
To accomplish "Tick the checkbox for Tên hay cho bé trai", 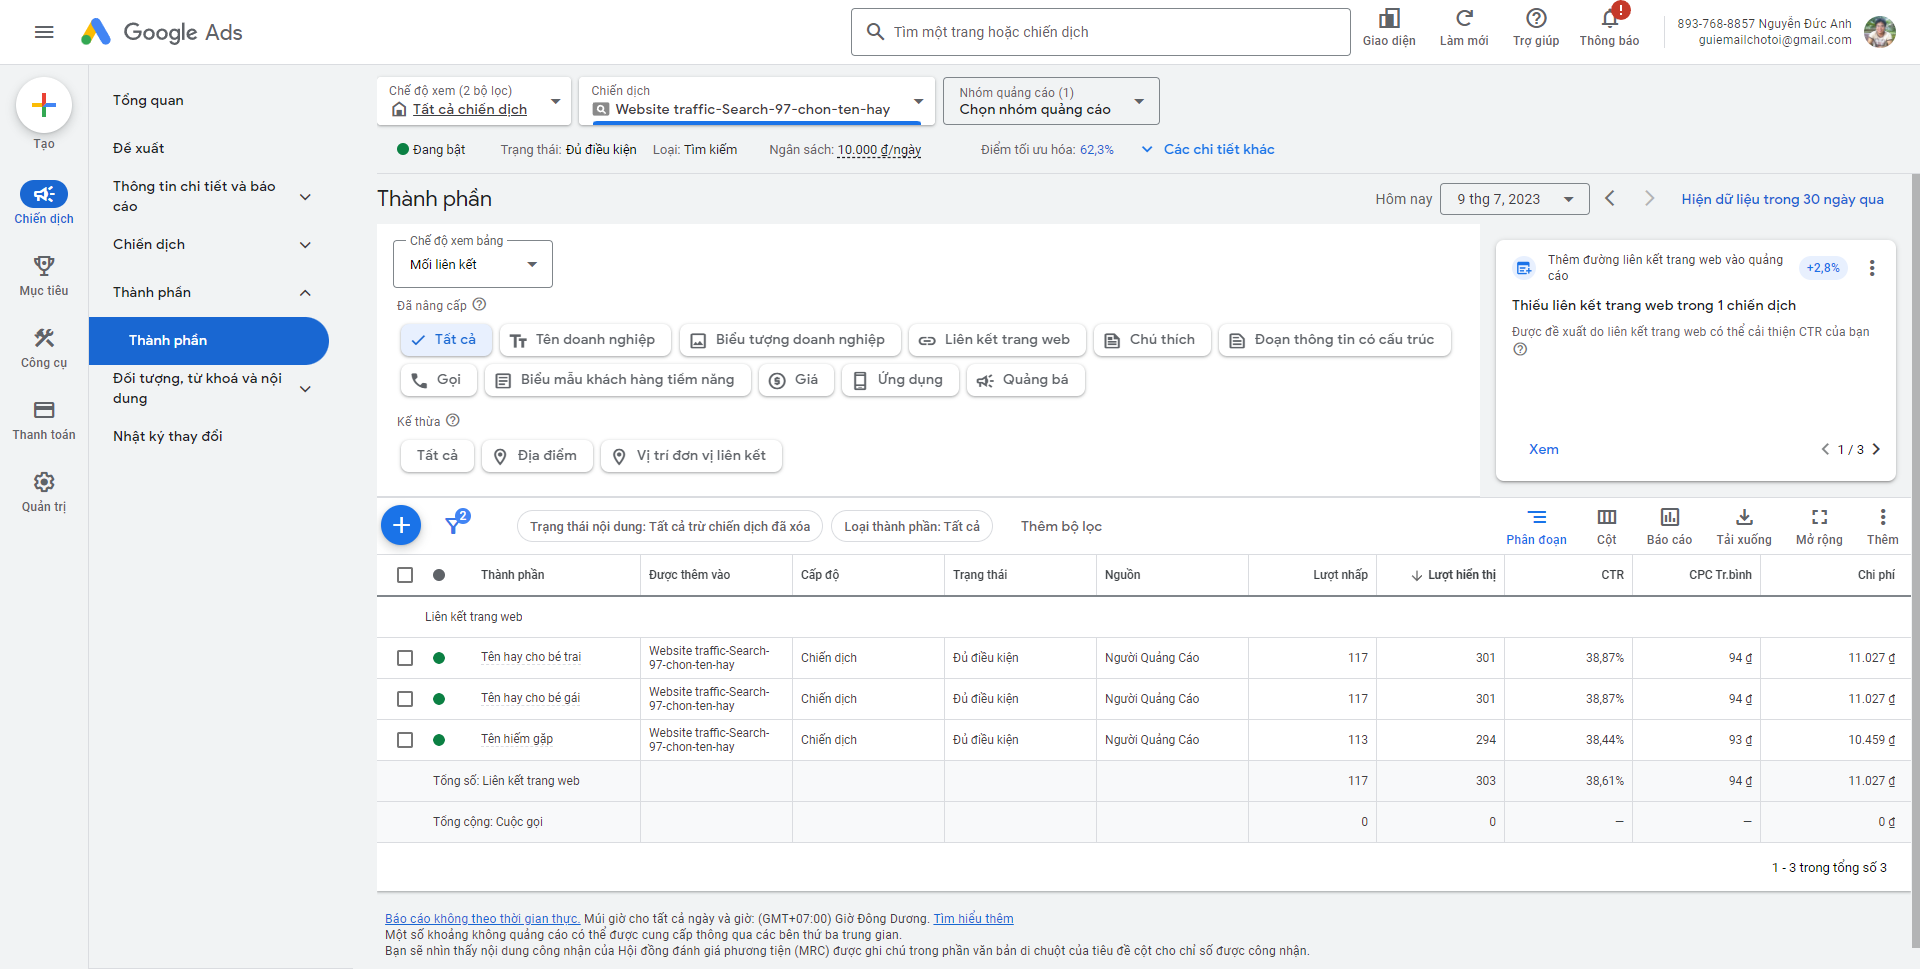I will pos(405,658).
